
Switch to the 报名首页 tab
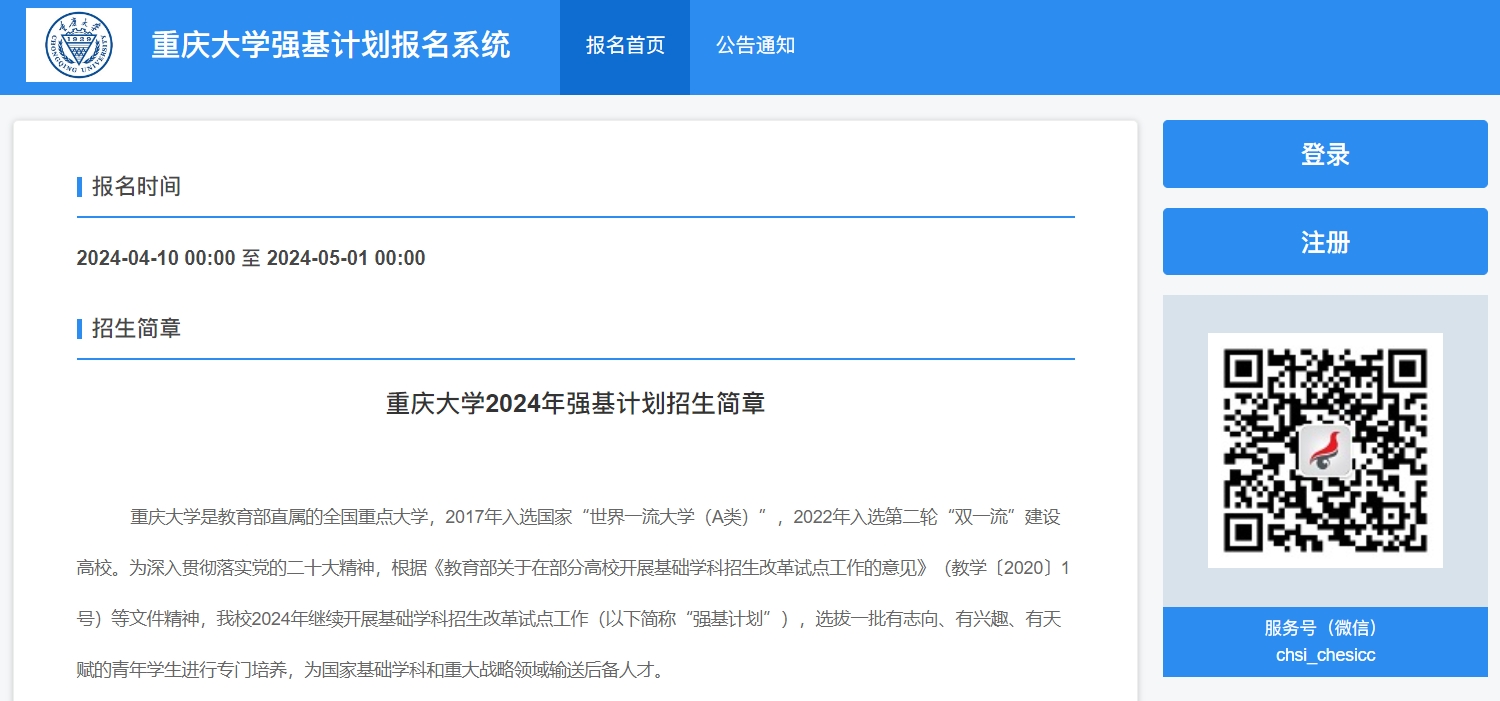tap(625, 46)
